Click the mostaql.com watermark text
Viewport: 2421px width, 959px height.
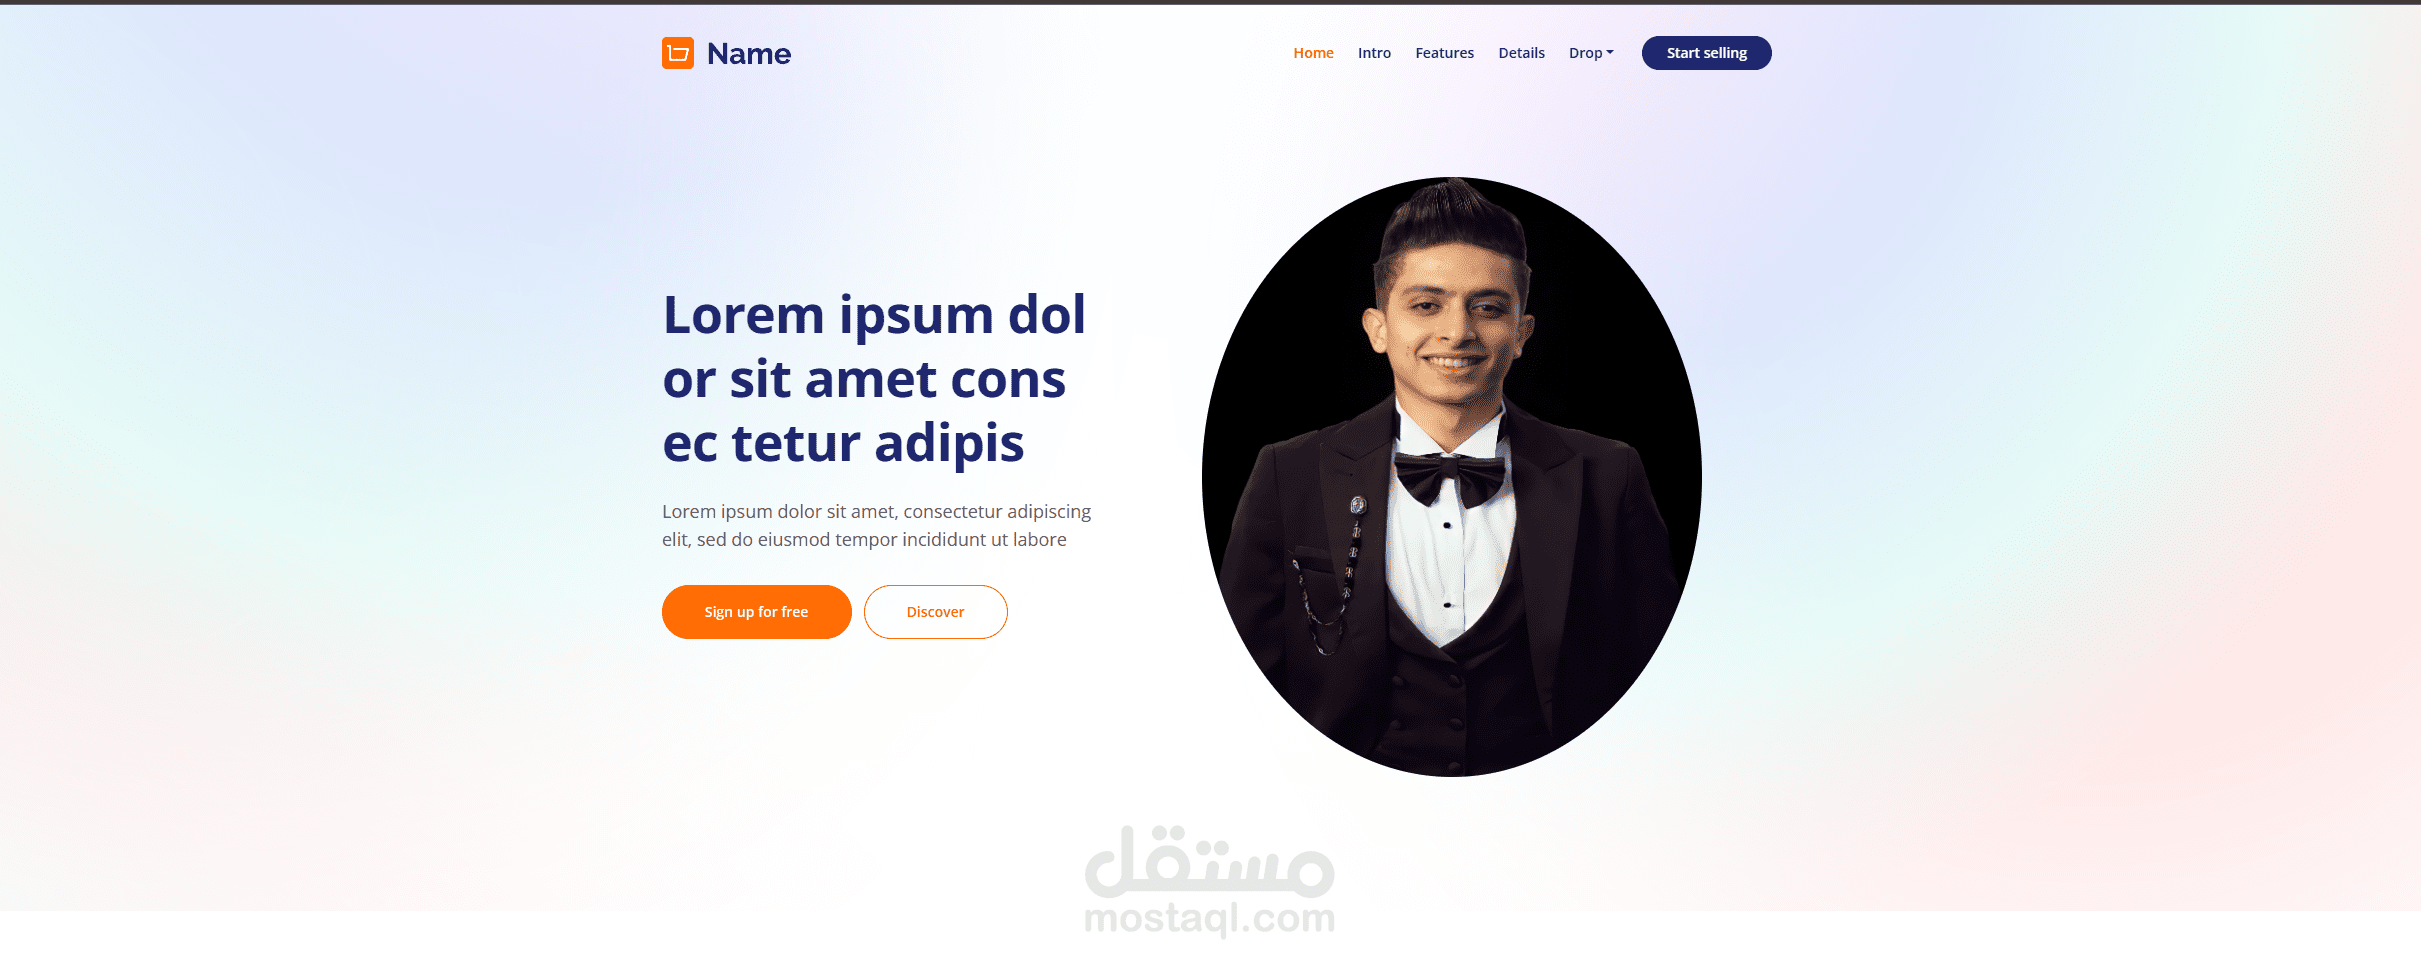click(x=1209, y=917)
